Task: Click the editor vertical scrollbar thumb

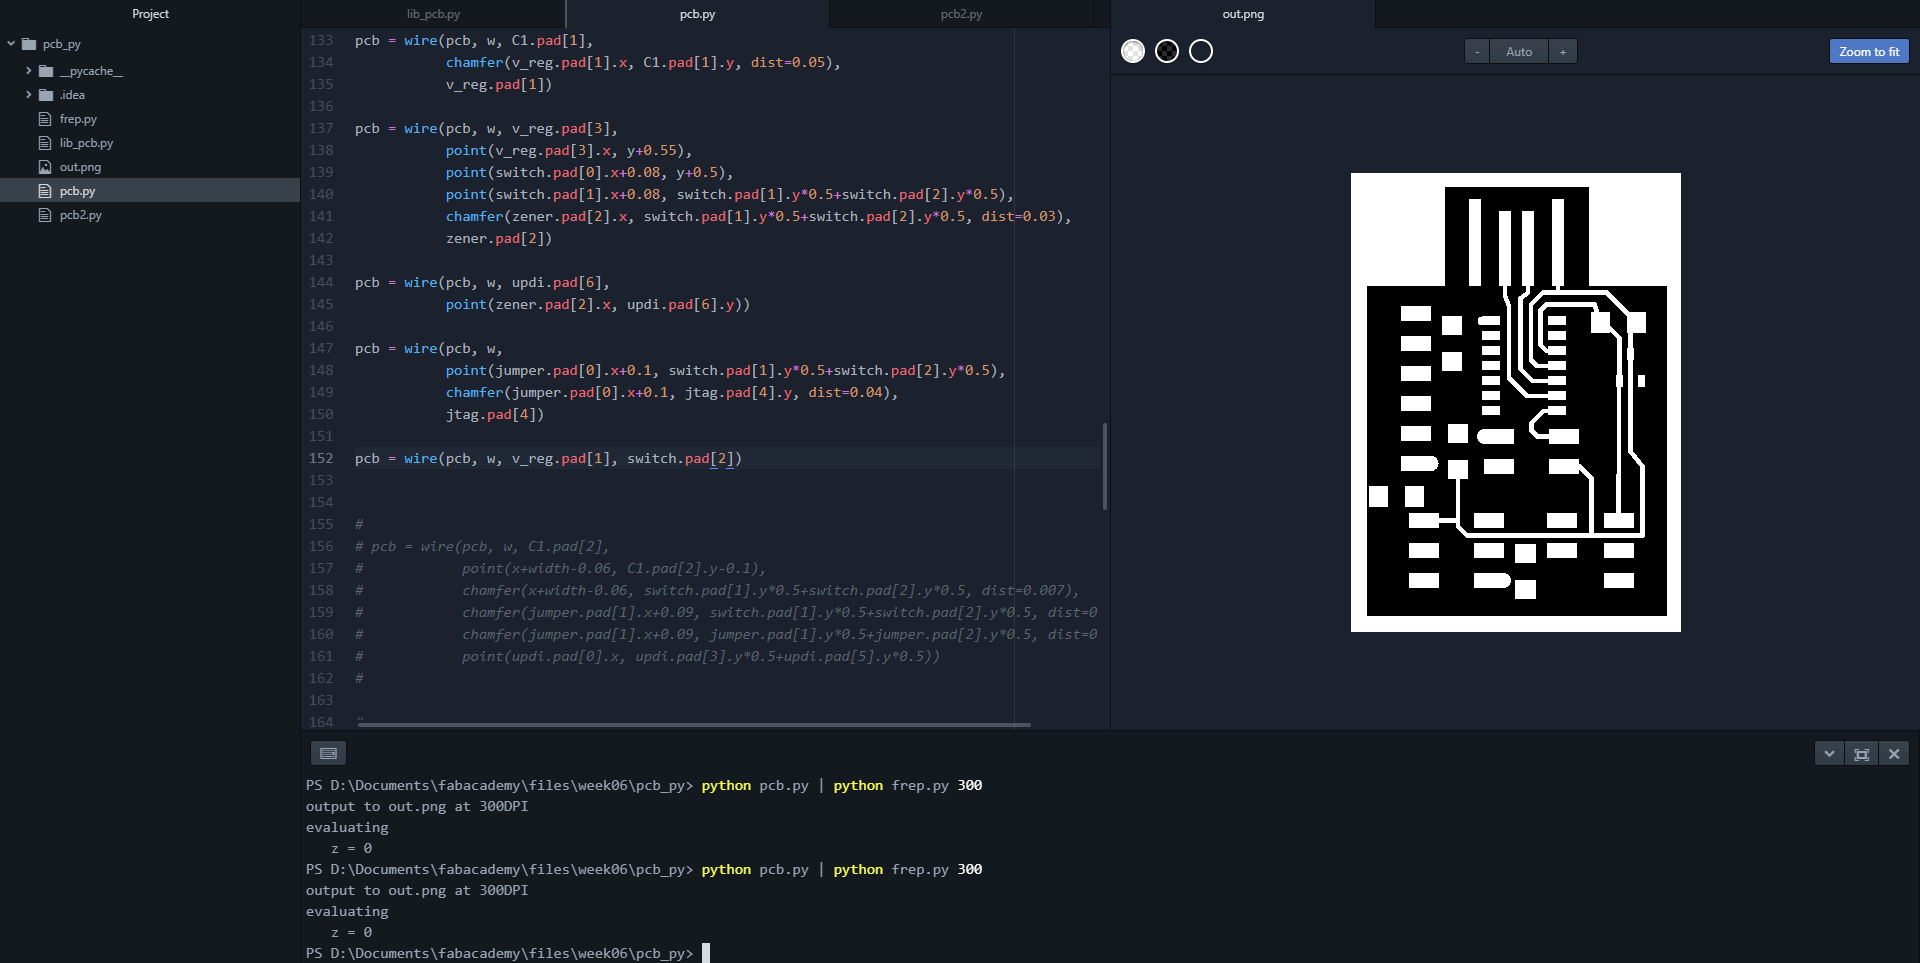Action: (1104, 466)
